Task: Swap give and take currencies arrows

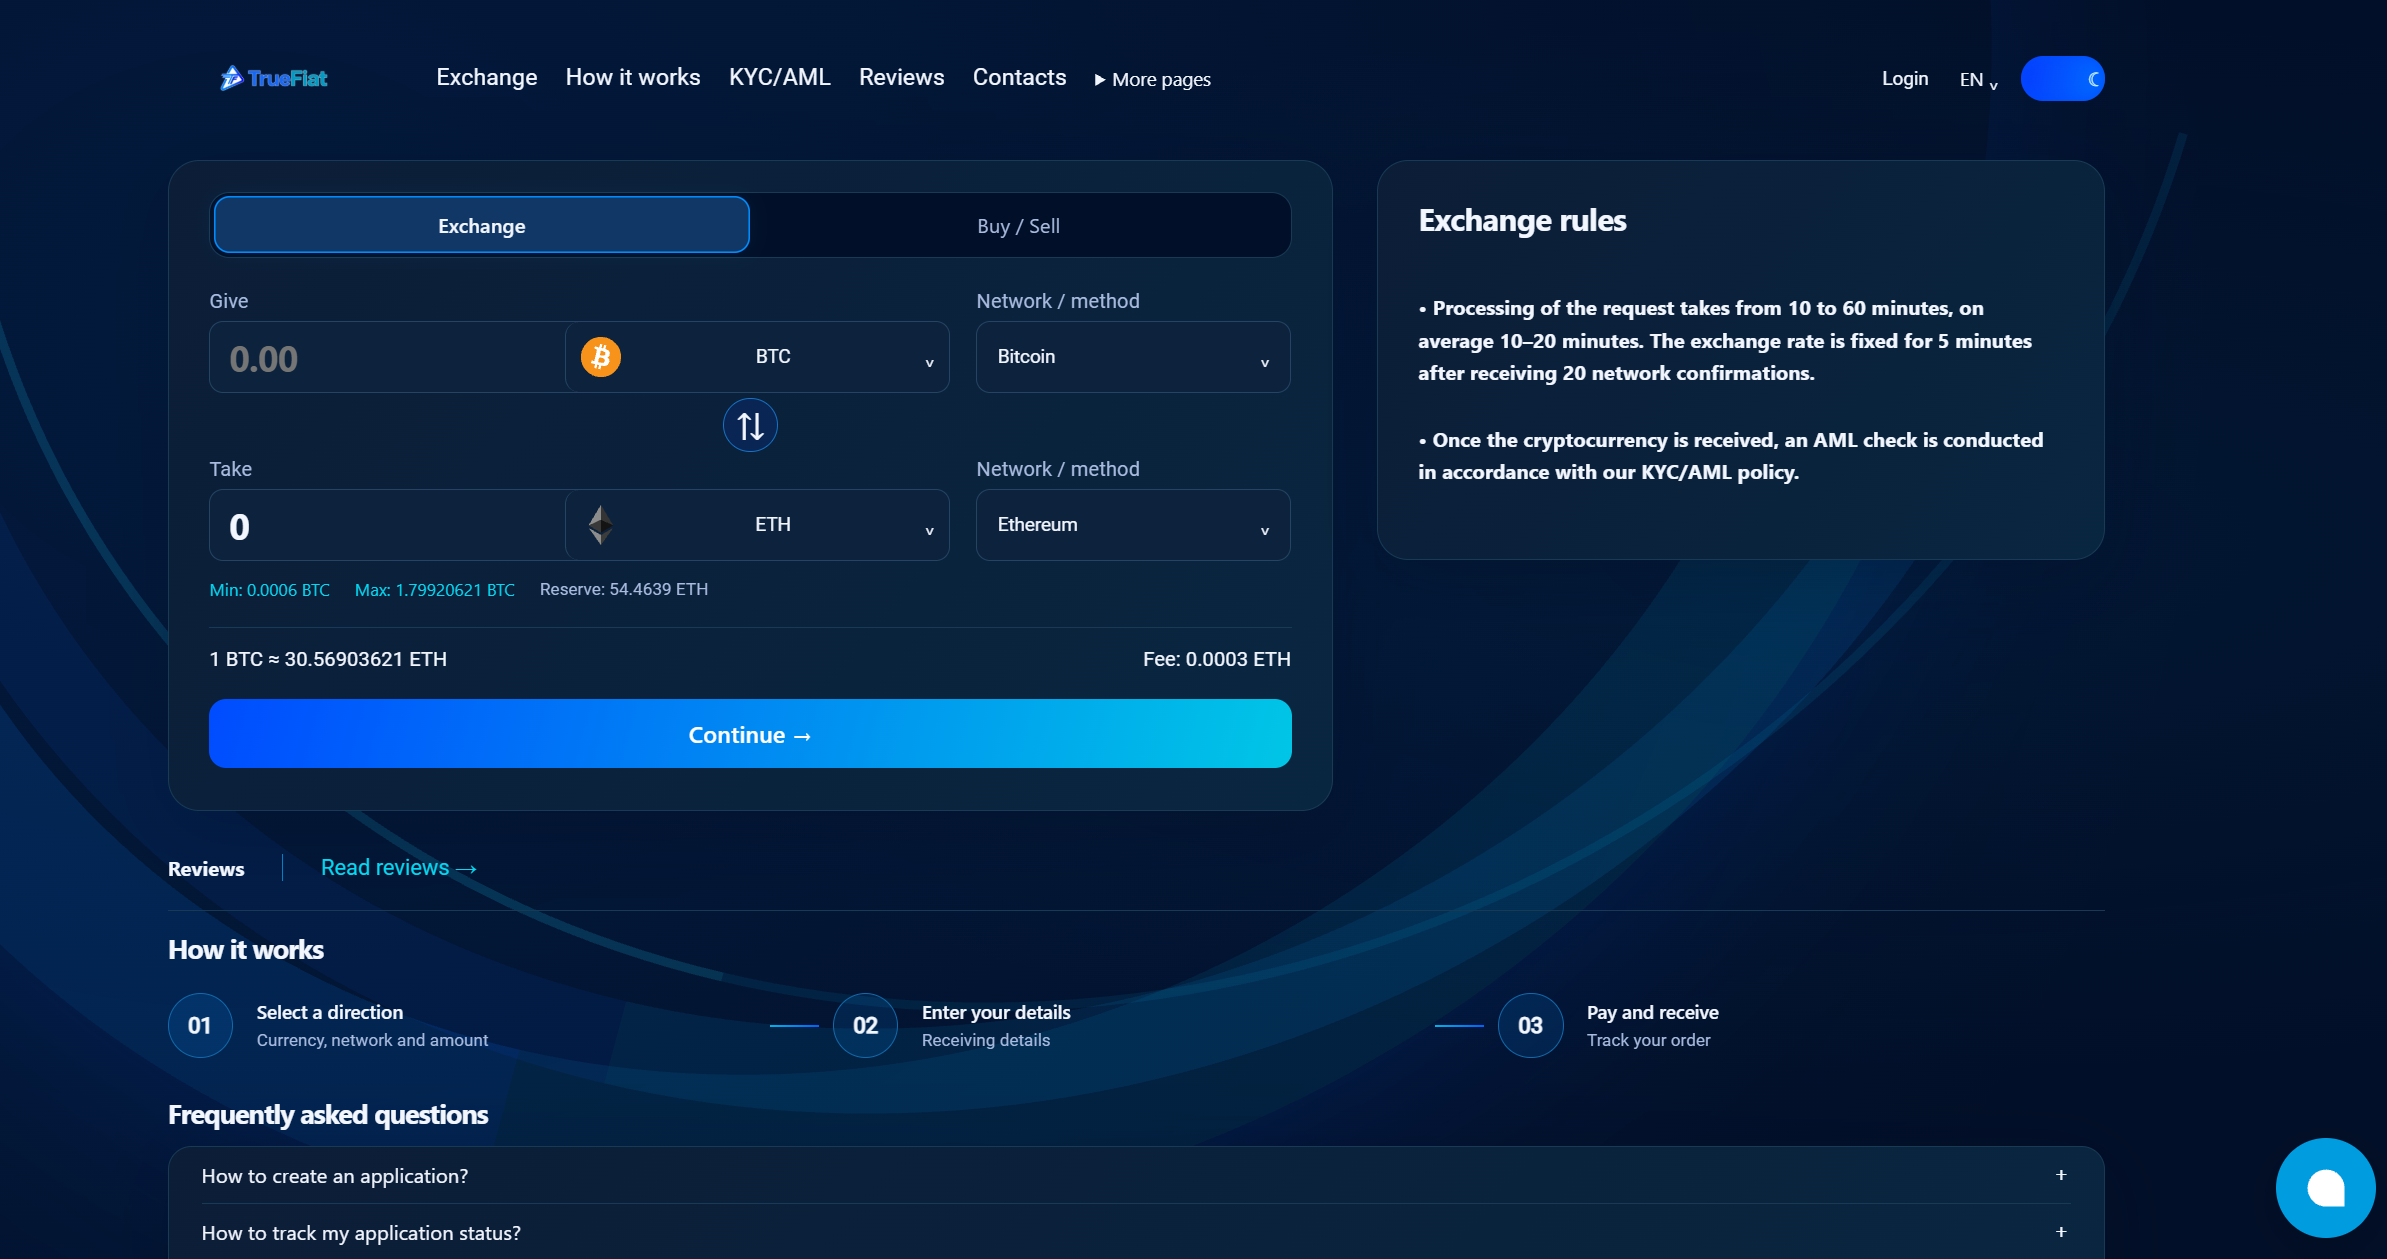Action: [x=750, y=426]
